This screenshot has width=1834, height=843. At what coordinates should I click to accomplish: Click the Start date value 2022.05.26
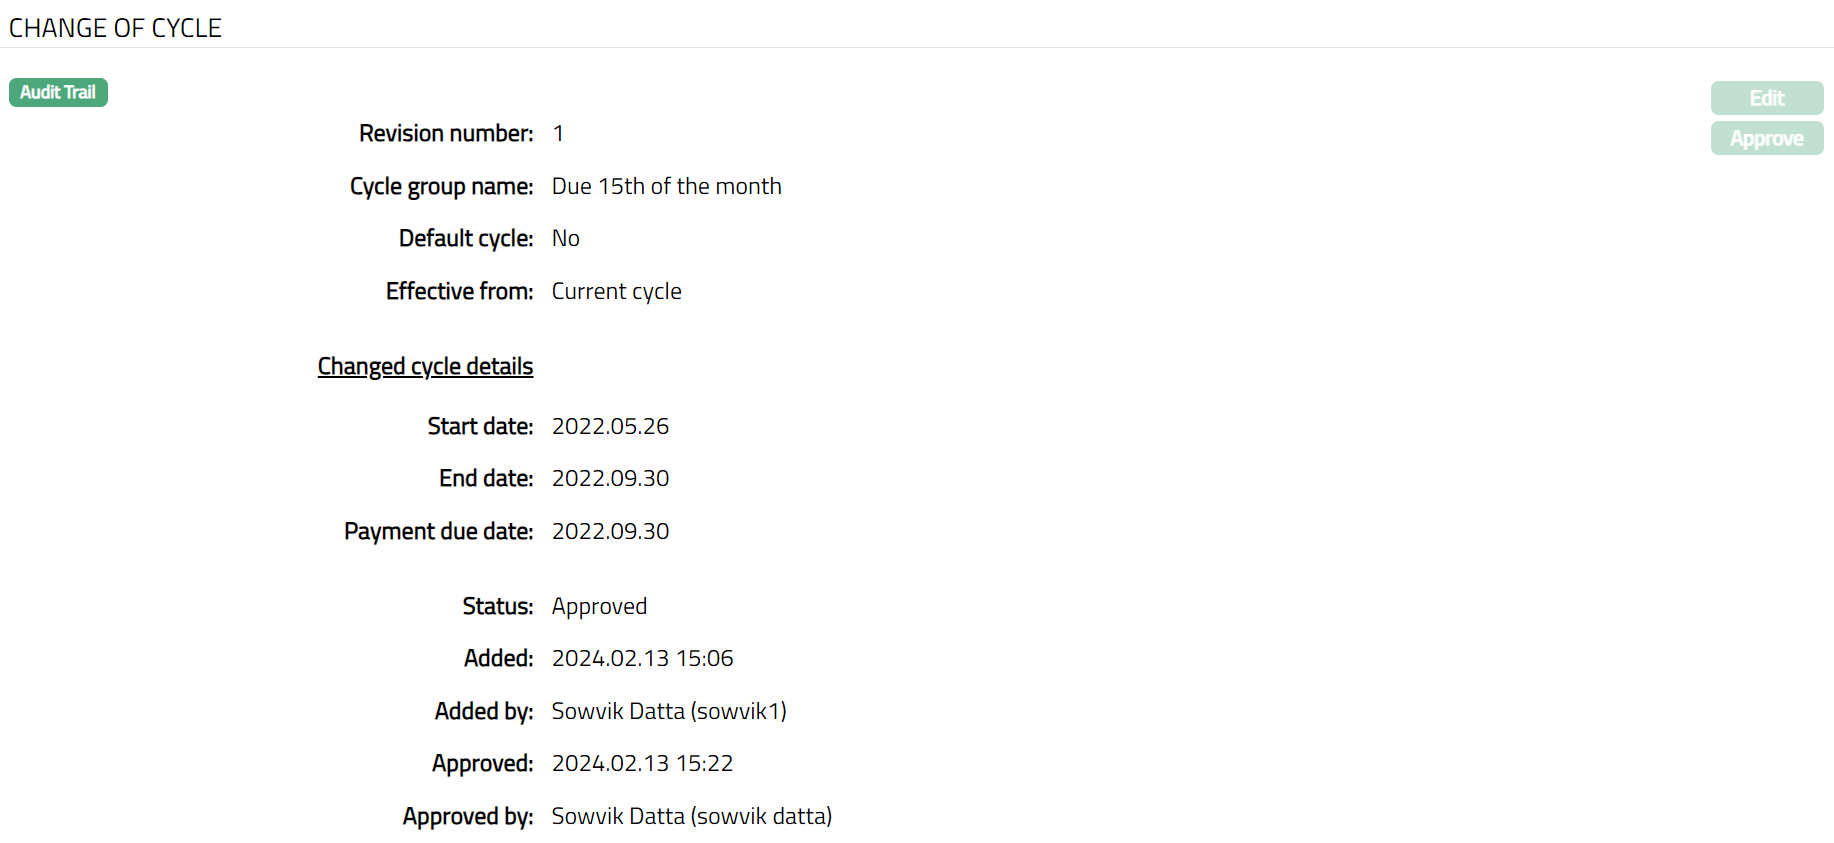click(x=610, y=427)
